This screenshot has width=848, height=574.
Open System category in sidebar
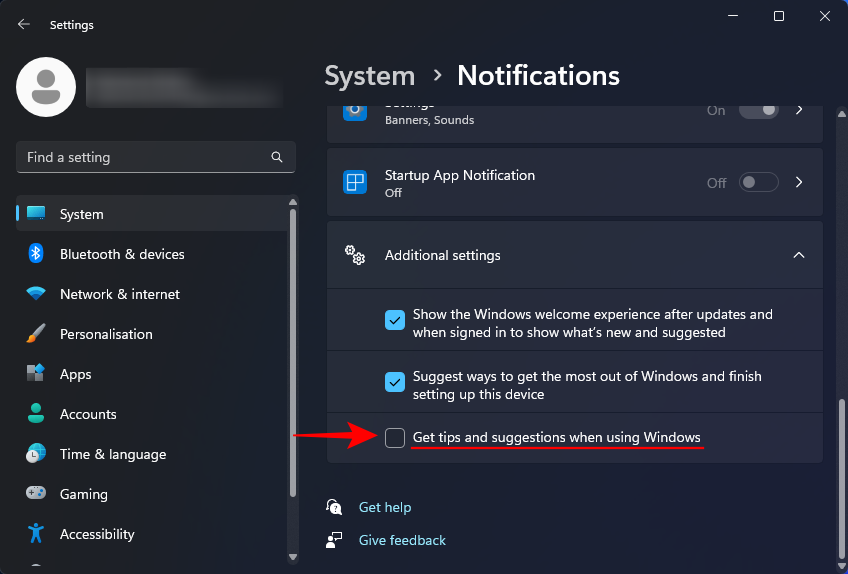pyautogui.click(x=152, y=213)
